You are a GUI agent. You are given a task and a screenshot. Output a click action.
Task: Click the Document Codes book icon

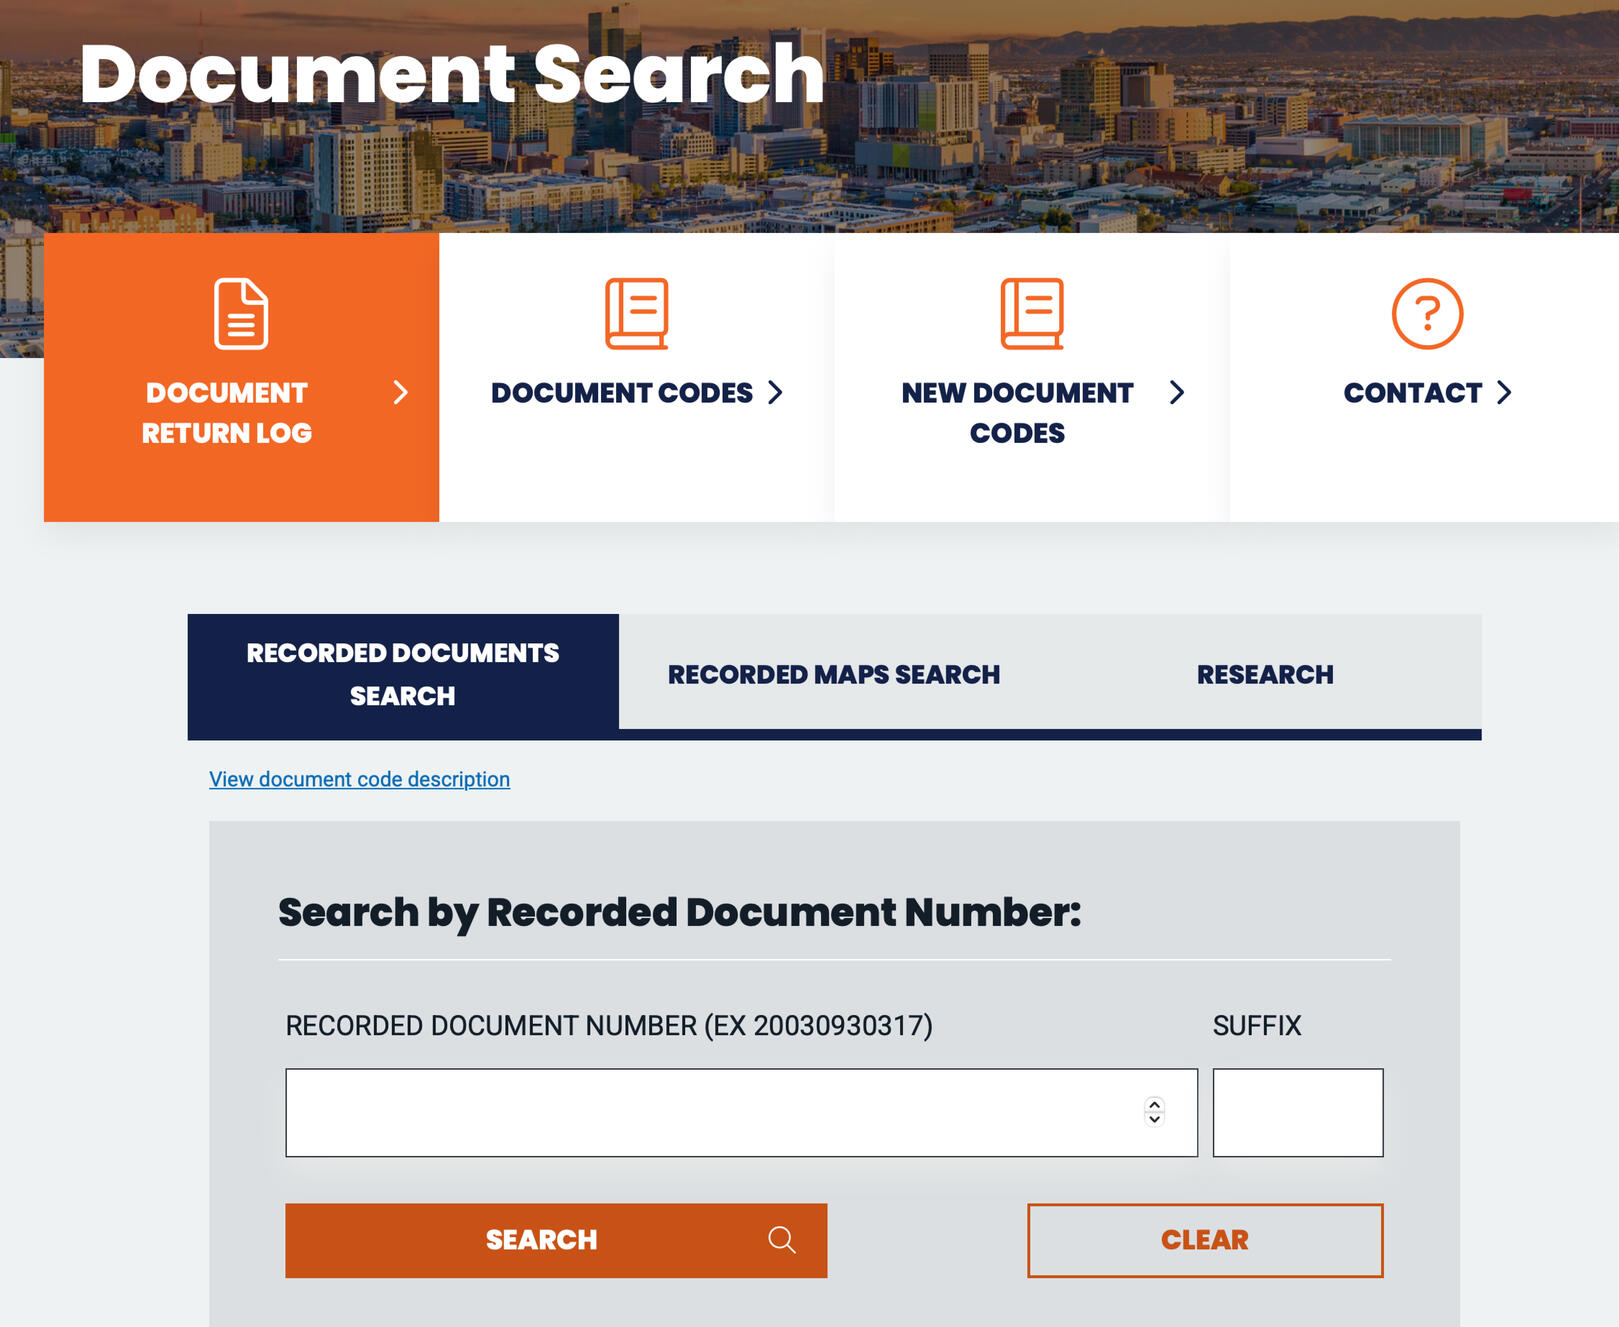[x=636, y=314]
